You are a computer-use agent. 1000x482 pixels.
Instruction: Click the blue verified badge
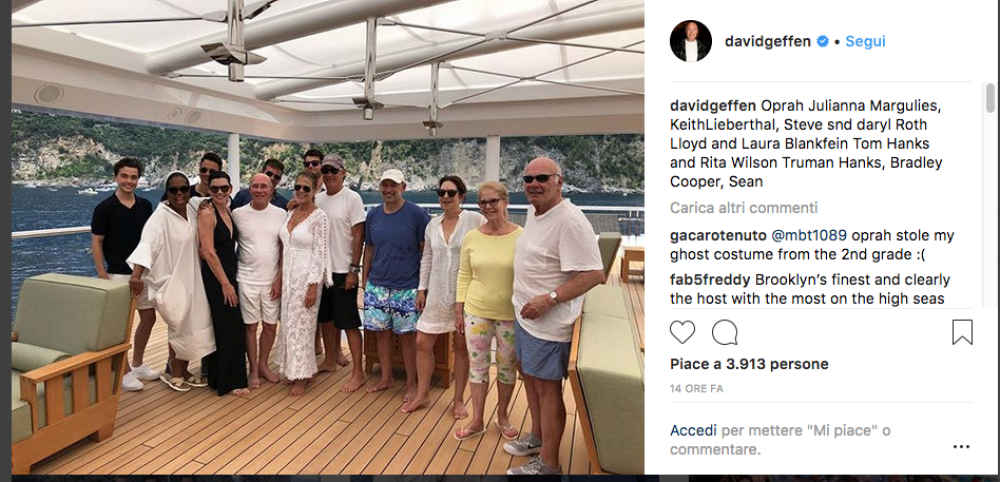point(822,41)
